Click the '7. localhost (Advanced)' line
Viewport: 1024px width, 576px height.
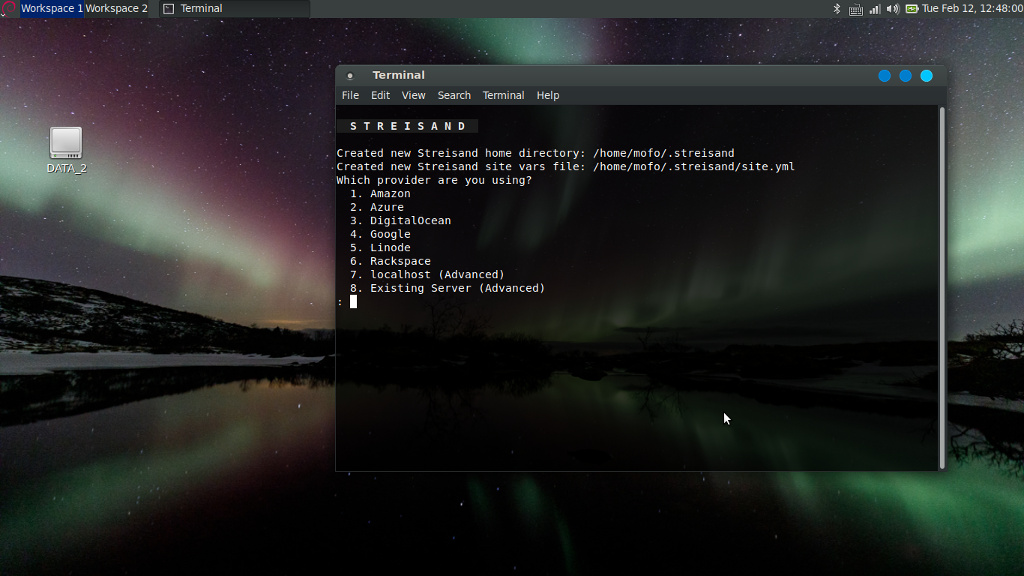[427, 274]
